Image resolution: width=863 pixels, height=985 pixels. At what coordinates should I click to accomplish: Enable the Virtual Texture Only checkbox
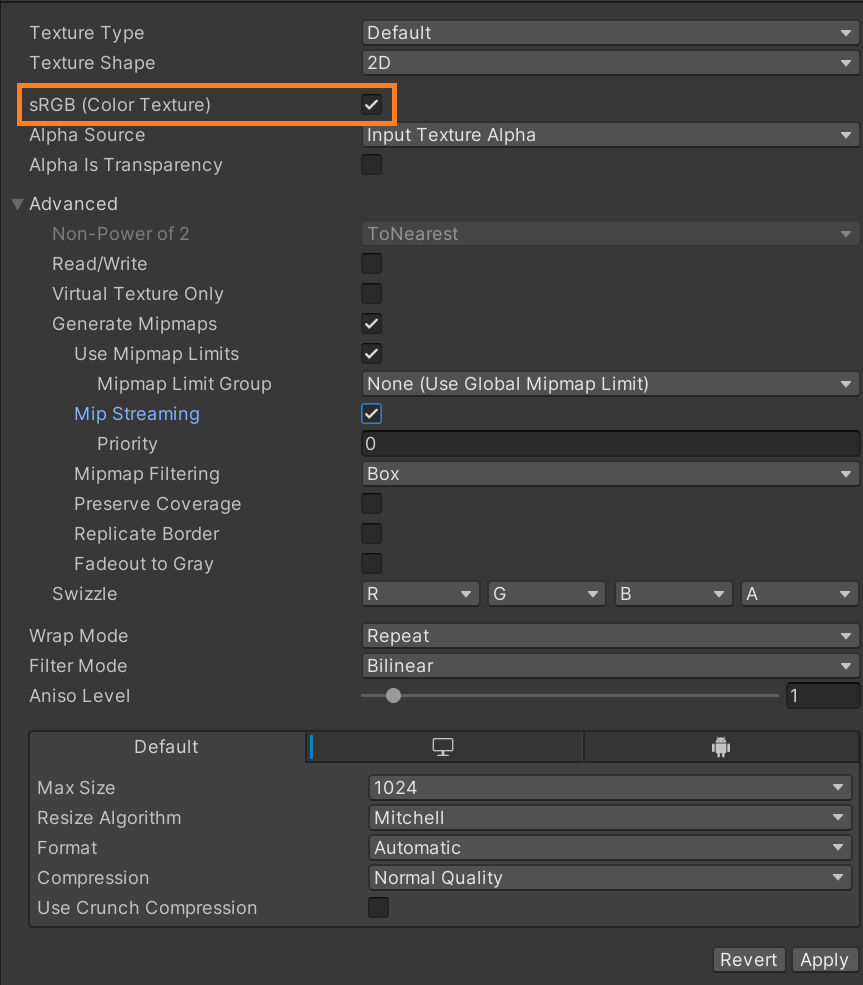[371, 294]
